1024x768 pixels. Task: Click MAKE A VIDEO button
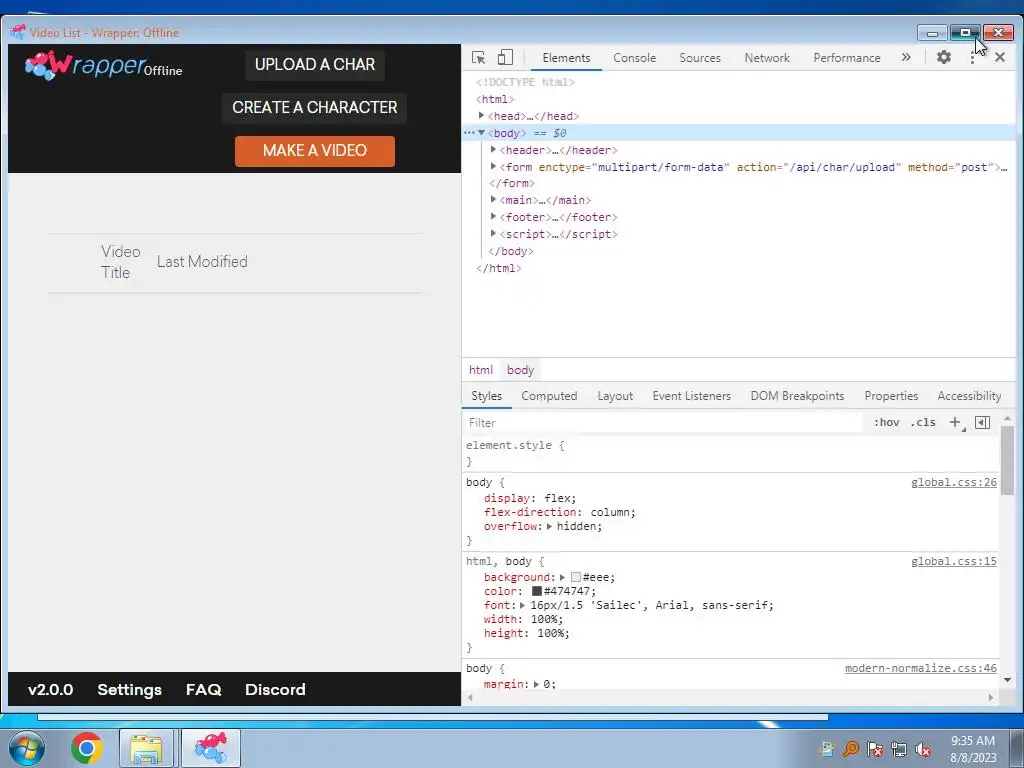tap(315, 151)
